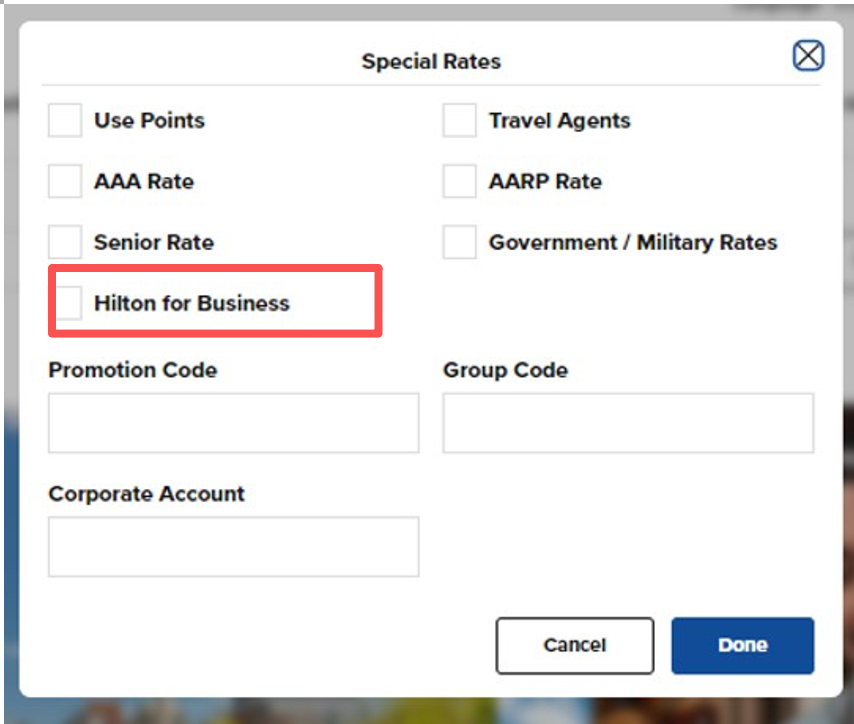854x724 pixels.
Task: Confirm selections with the Done button
Action: (743, 646)
